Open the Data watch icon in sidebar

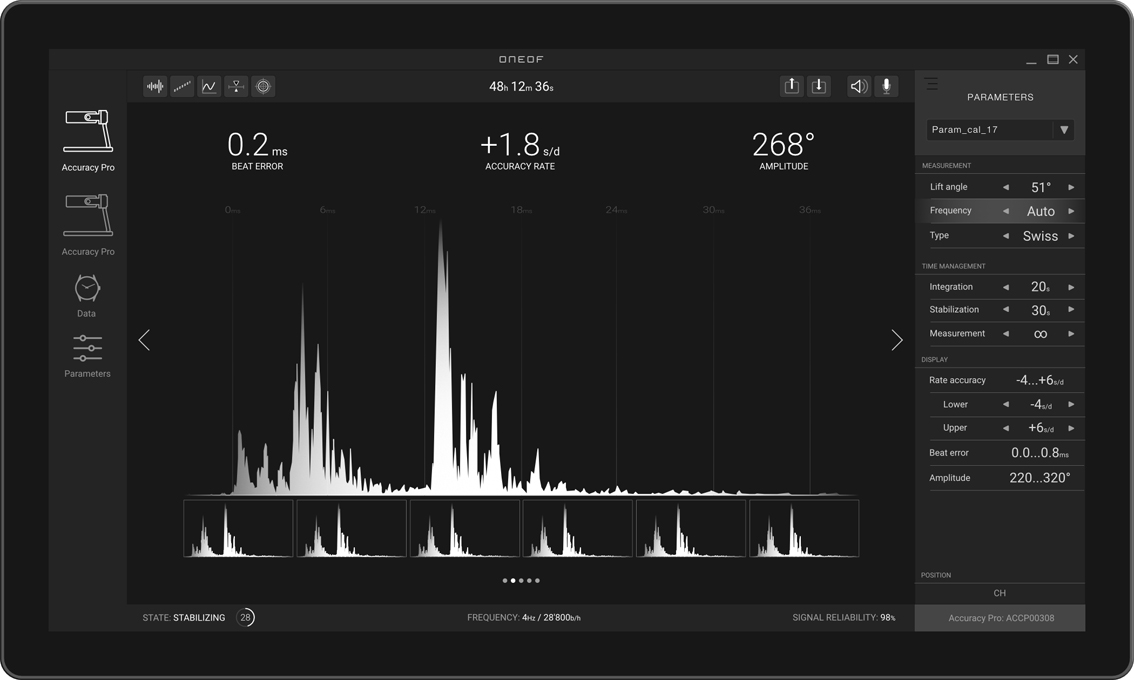click(87, 295)
